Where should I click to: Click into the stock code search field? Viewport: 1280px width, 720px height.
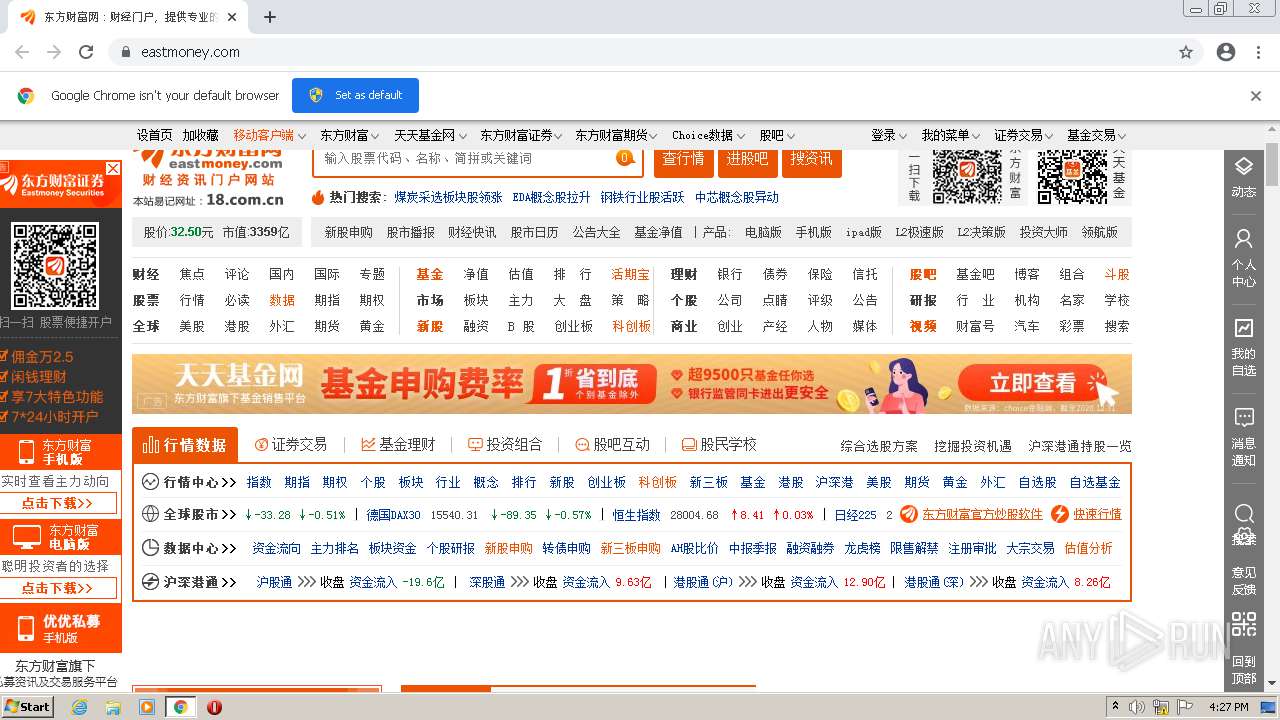tap(466, 158)
